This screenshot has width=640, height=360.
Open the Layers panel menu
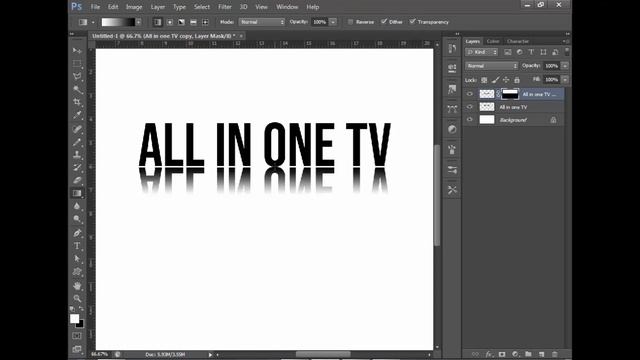coord(566,41)
